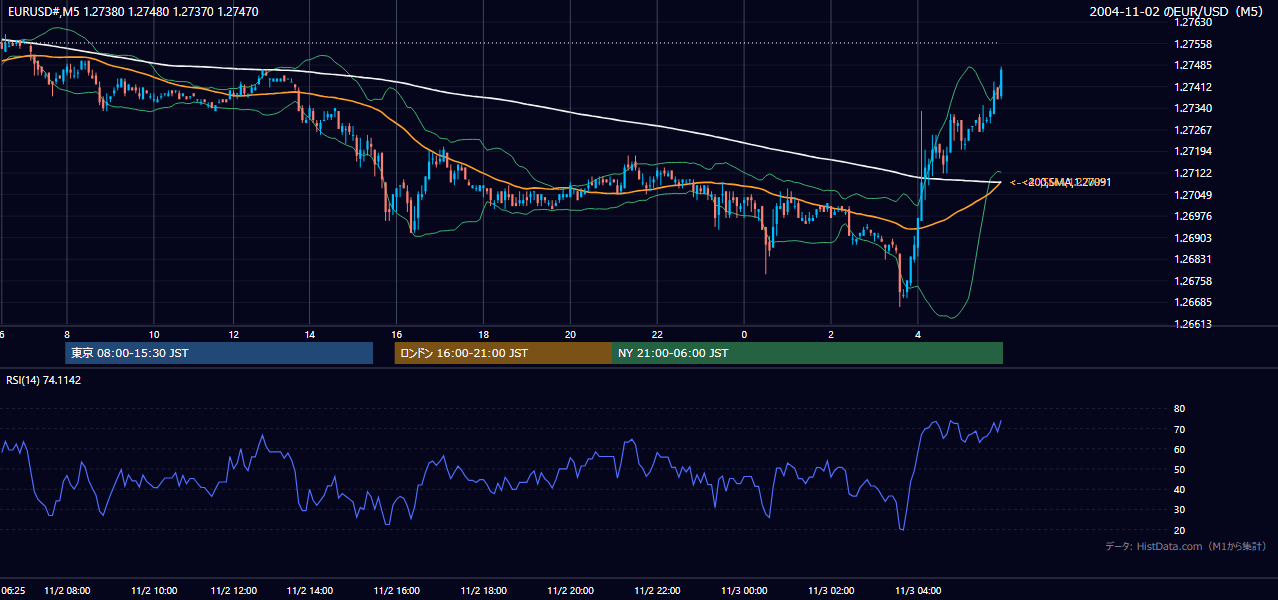
Task: Click the NY 21:00-06:00 JST session bar
Action: (807, 353)
